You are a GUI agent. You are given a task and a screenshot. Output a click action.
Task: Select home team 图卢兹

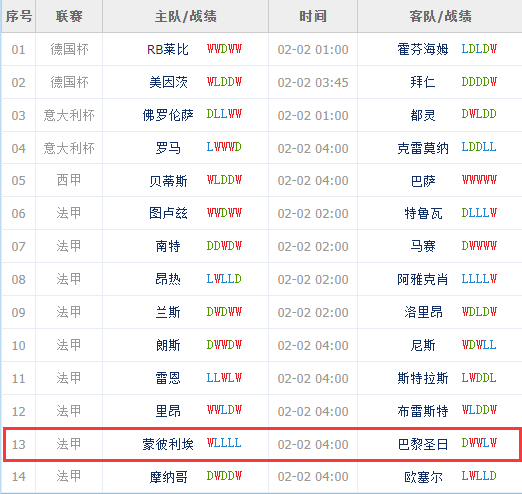(x=168, y=213)
